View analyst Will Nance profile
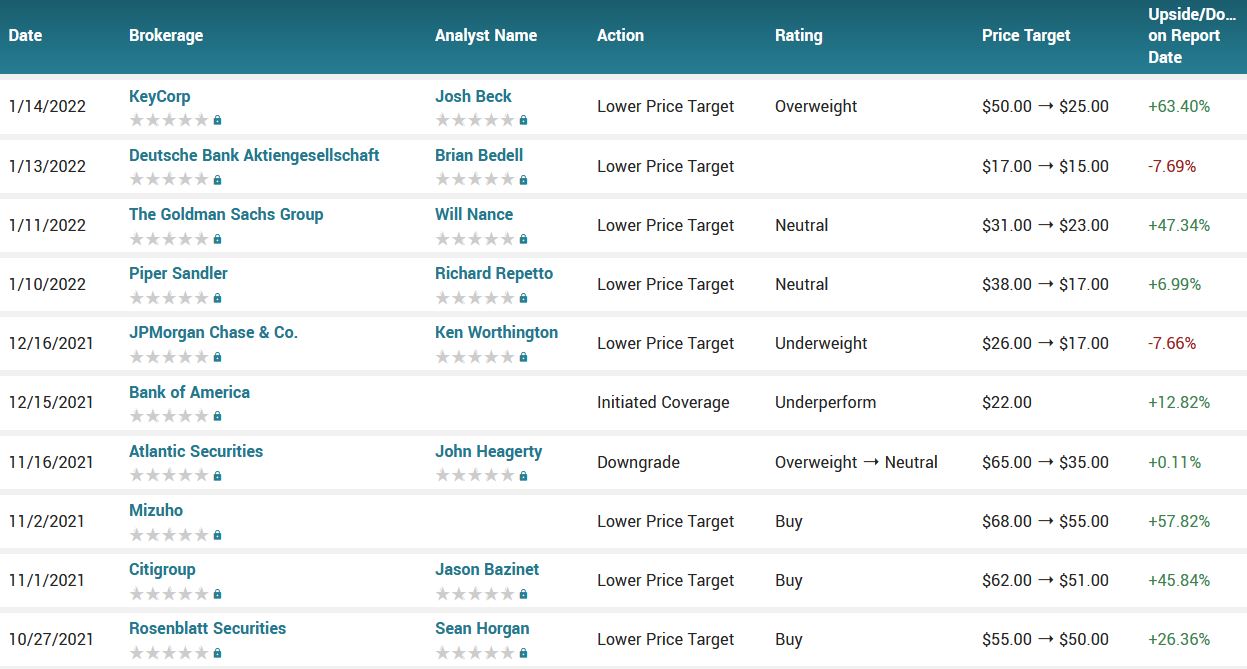The width and height of the screenshot is (1247, 669). 474,214
